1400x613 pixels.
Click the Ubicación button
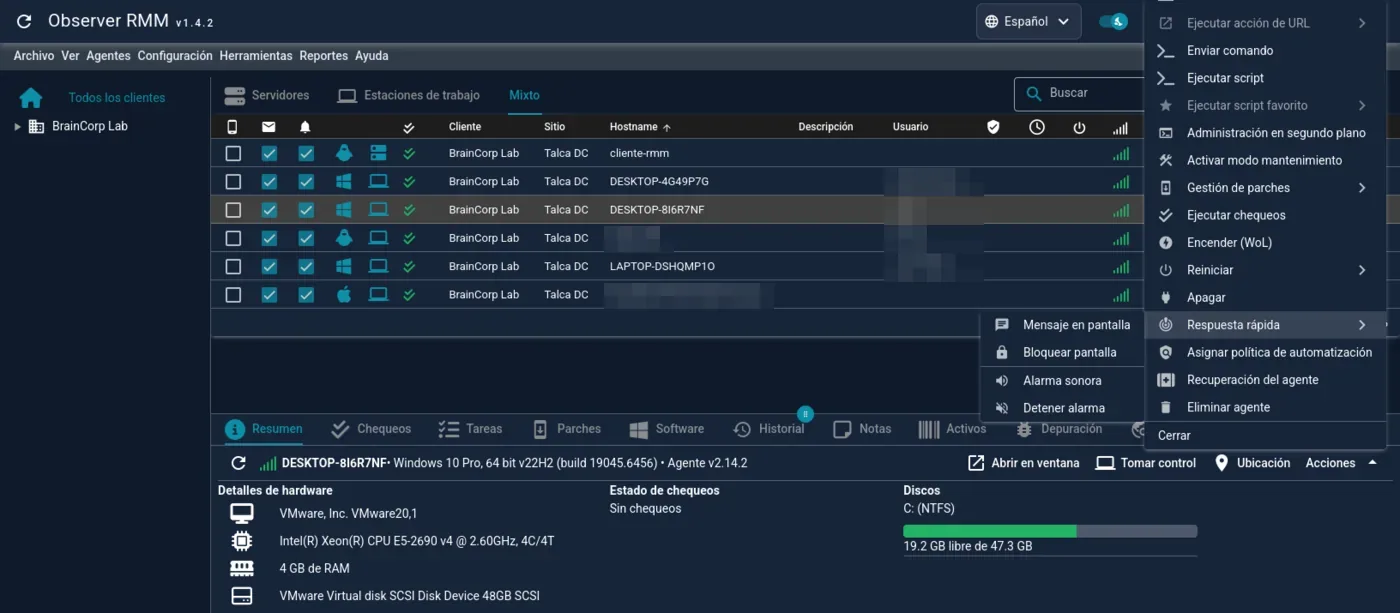[x=1252, y=463]
